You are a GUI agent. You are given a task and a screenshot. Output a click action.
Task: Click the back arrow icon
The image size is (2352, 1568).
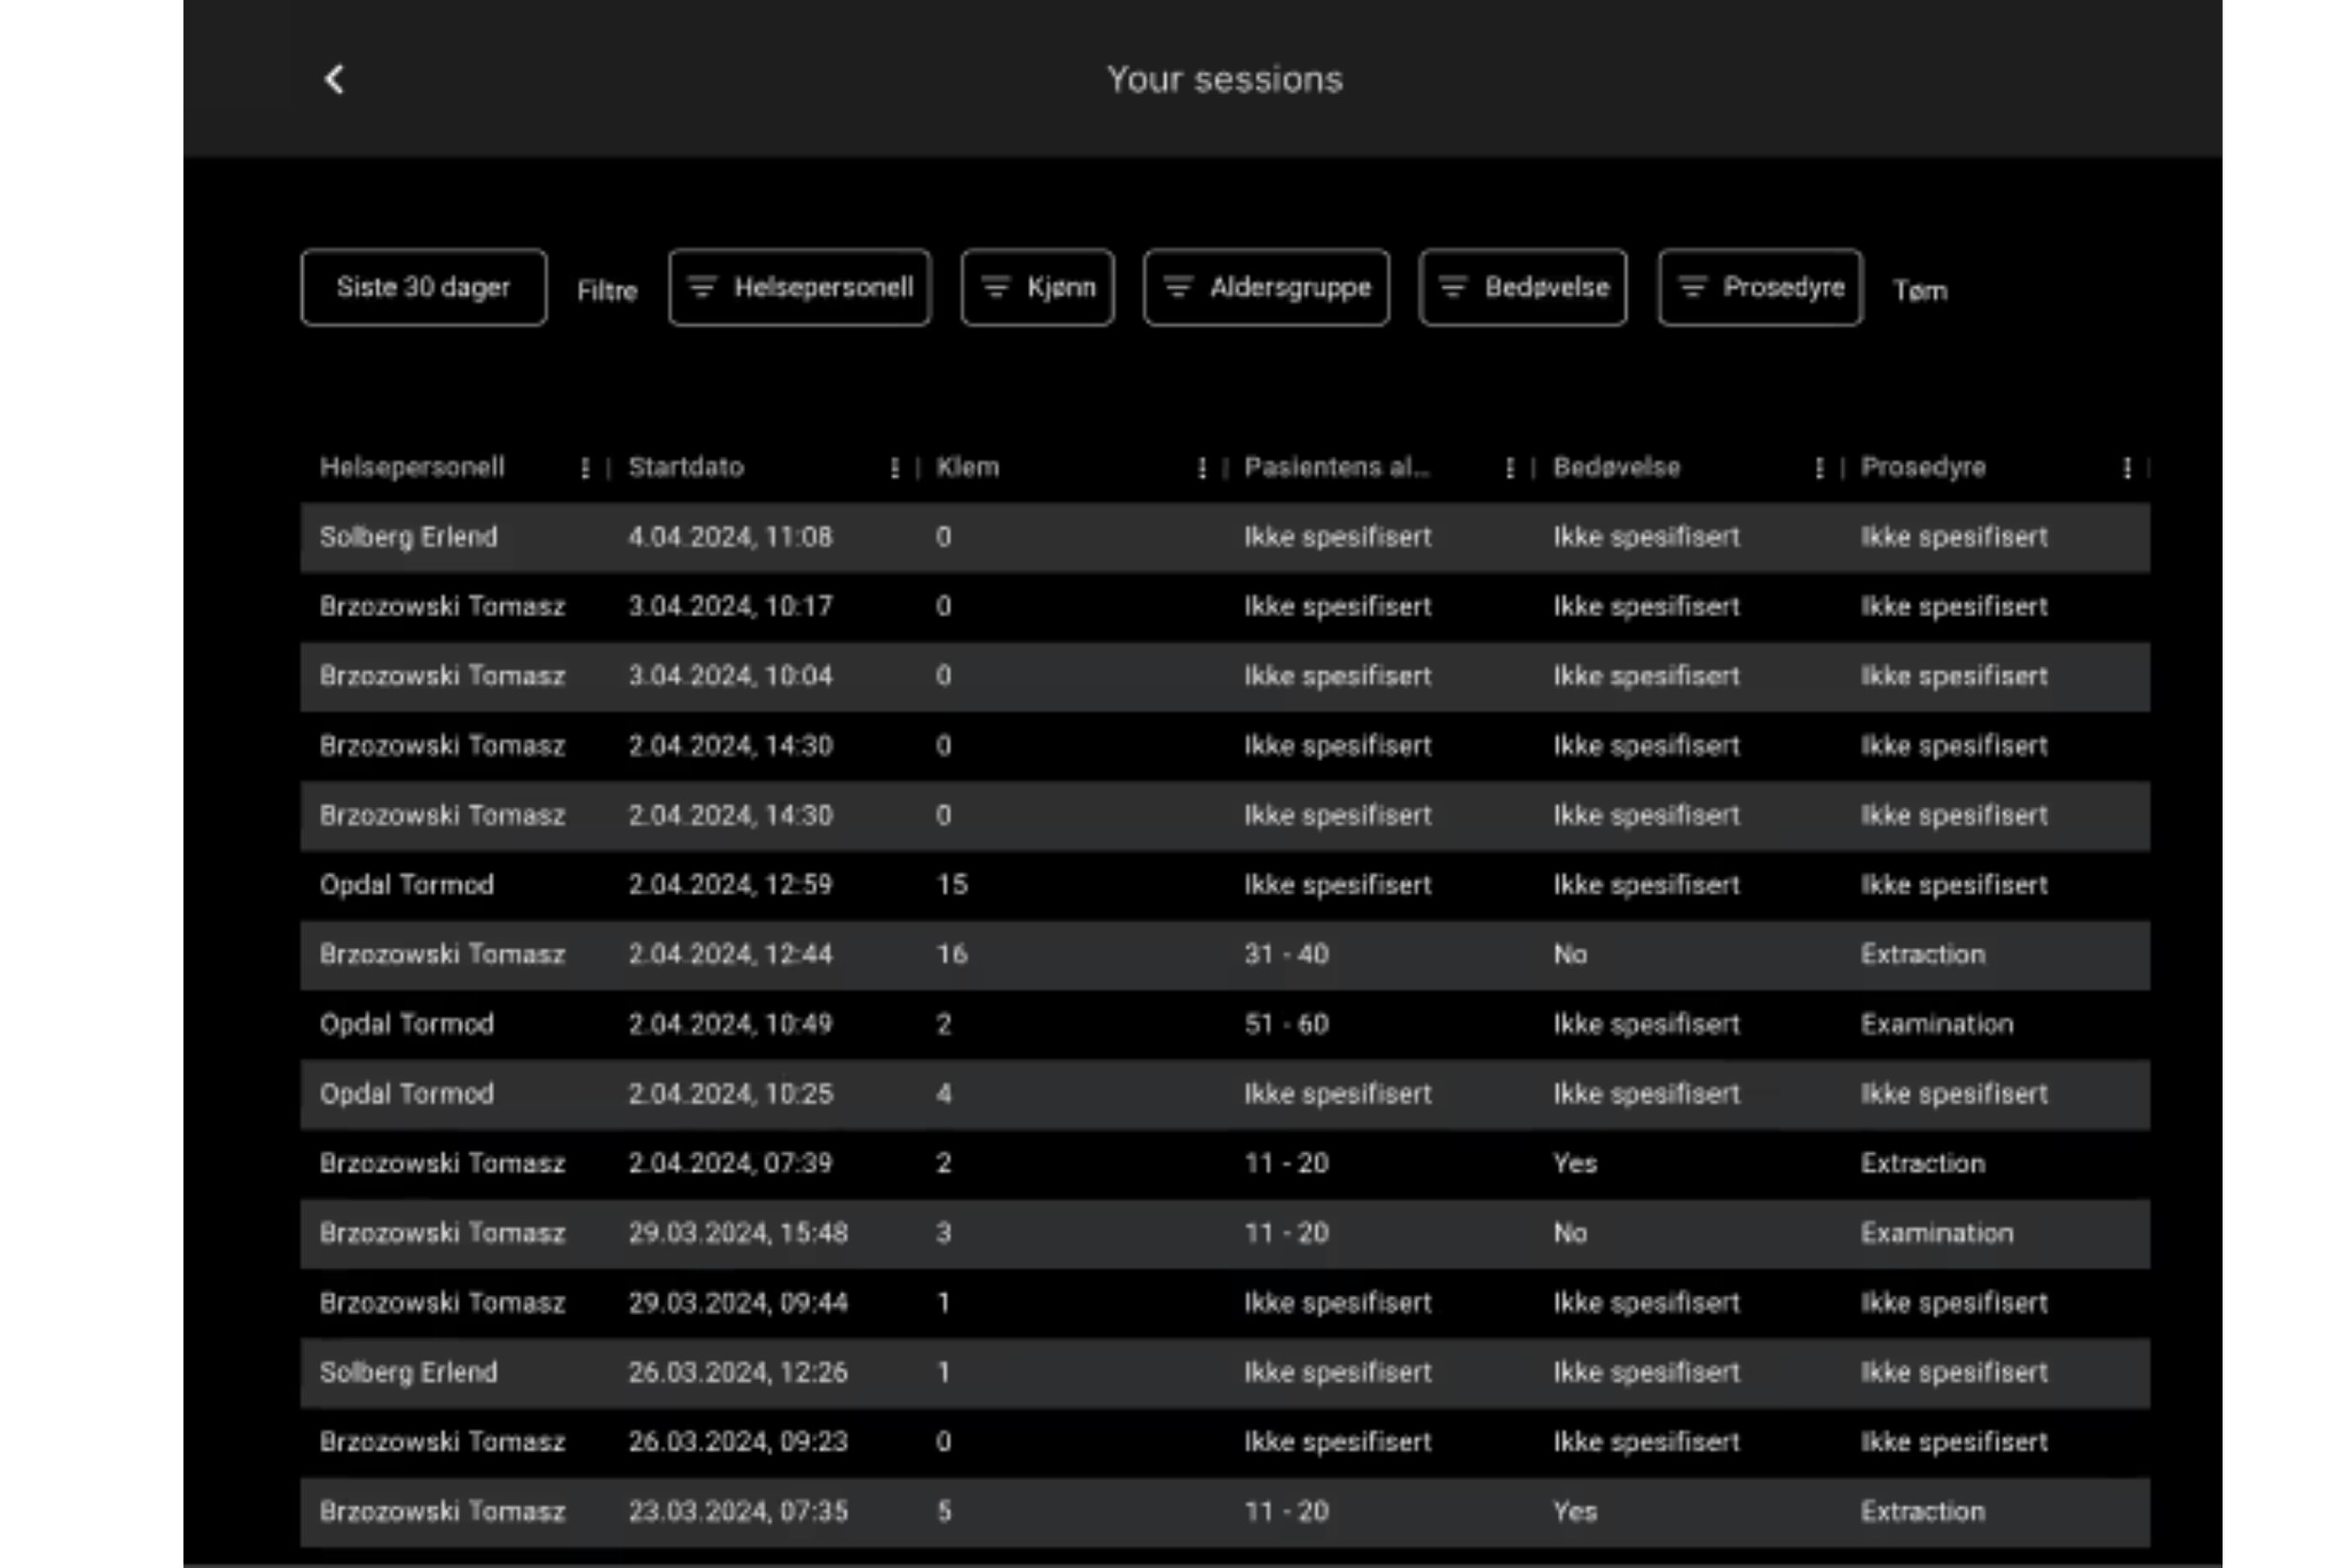click(x=335, y=80)
